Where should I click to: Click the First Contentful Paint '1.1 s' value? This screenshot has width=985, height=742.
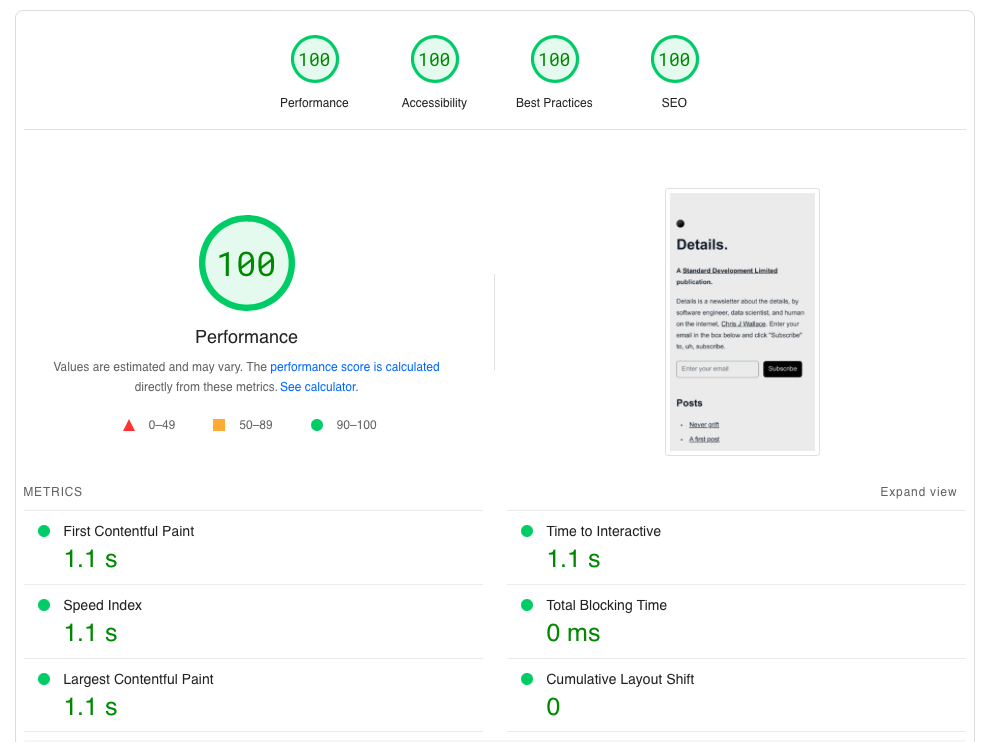[x=91, y=559]
